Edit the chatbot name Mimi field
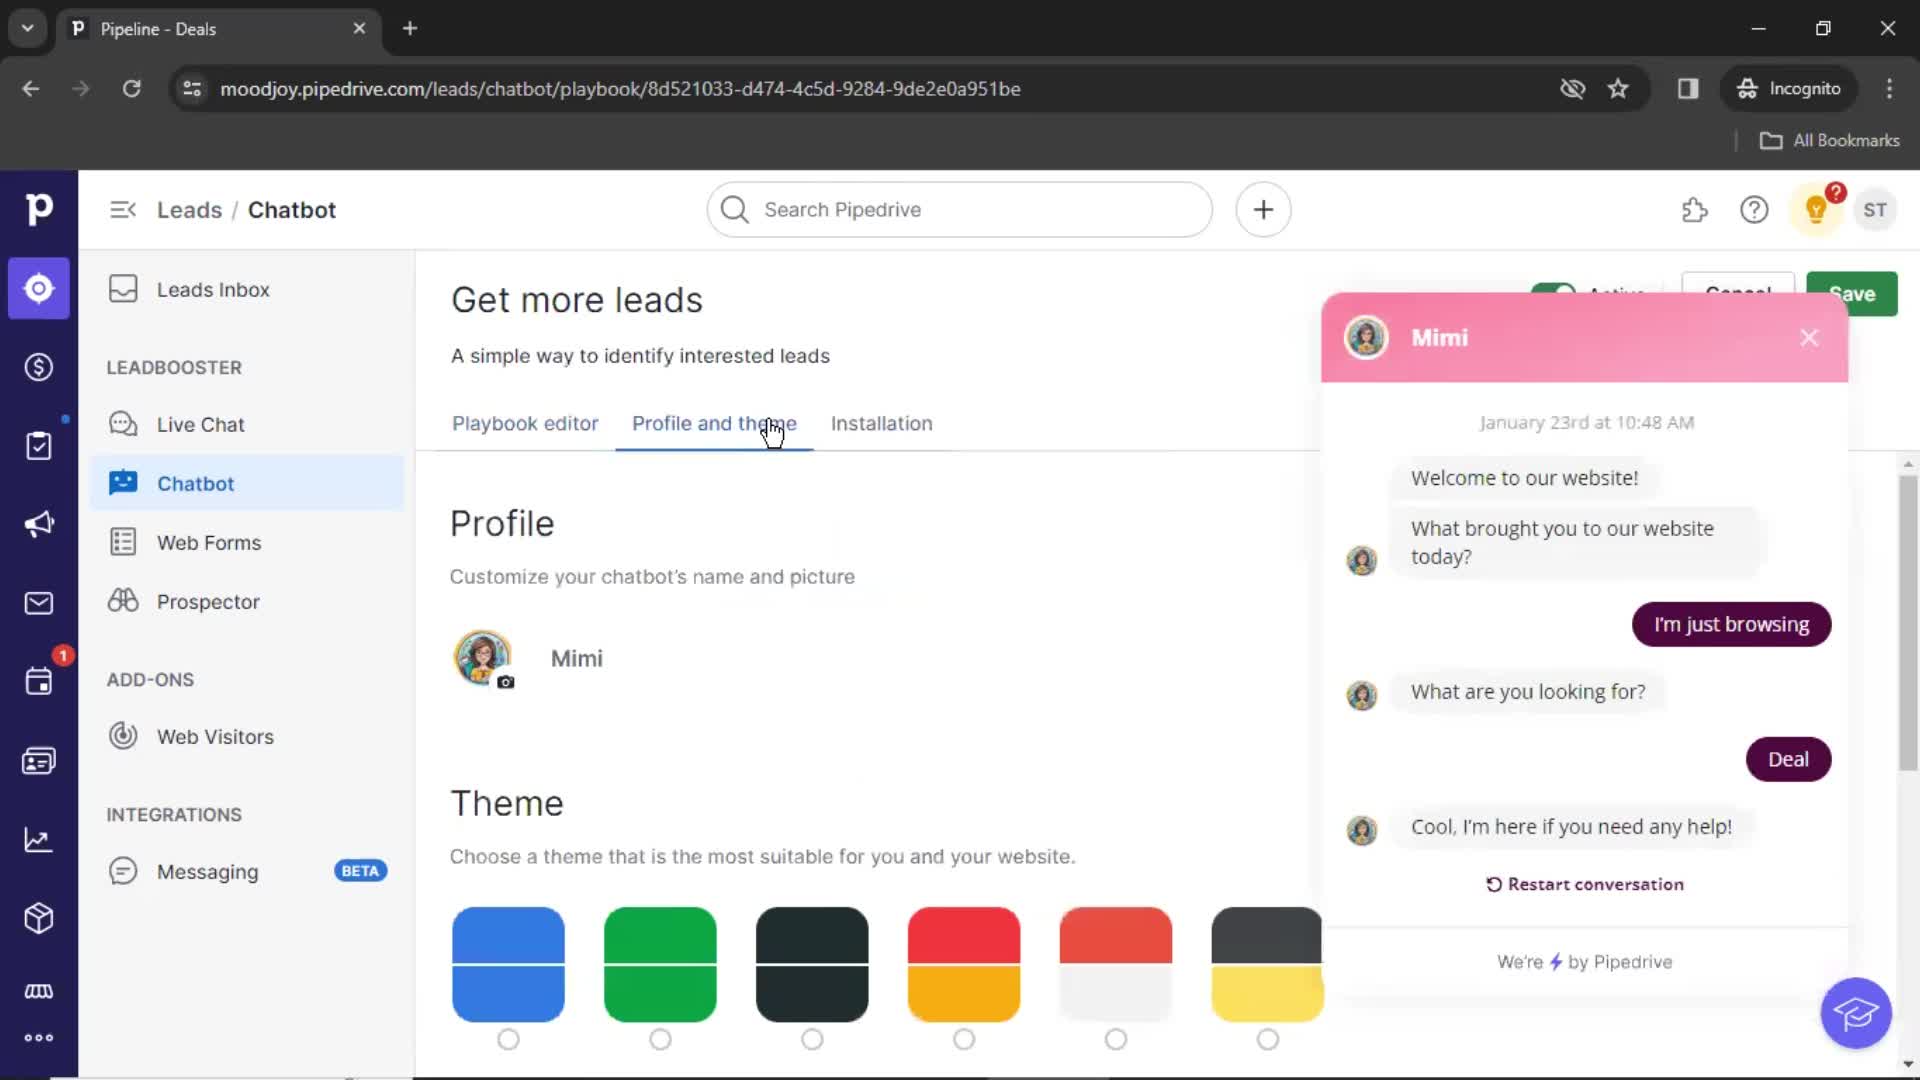This screenshot has width=1920, height=1080. (577, 659)
